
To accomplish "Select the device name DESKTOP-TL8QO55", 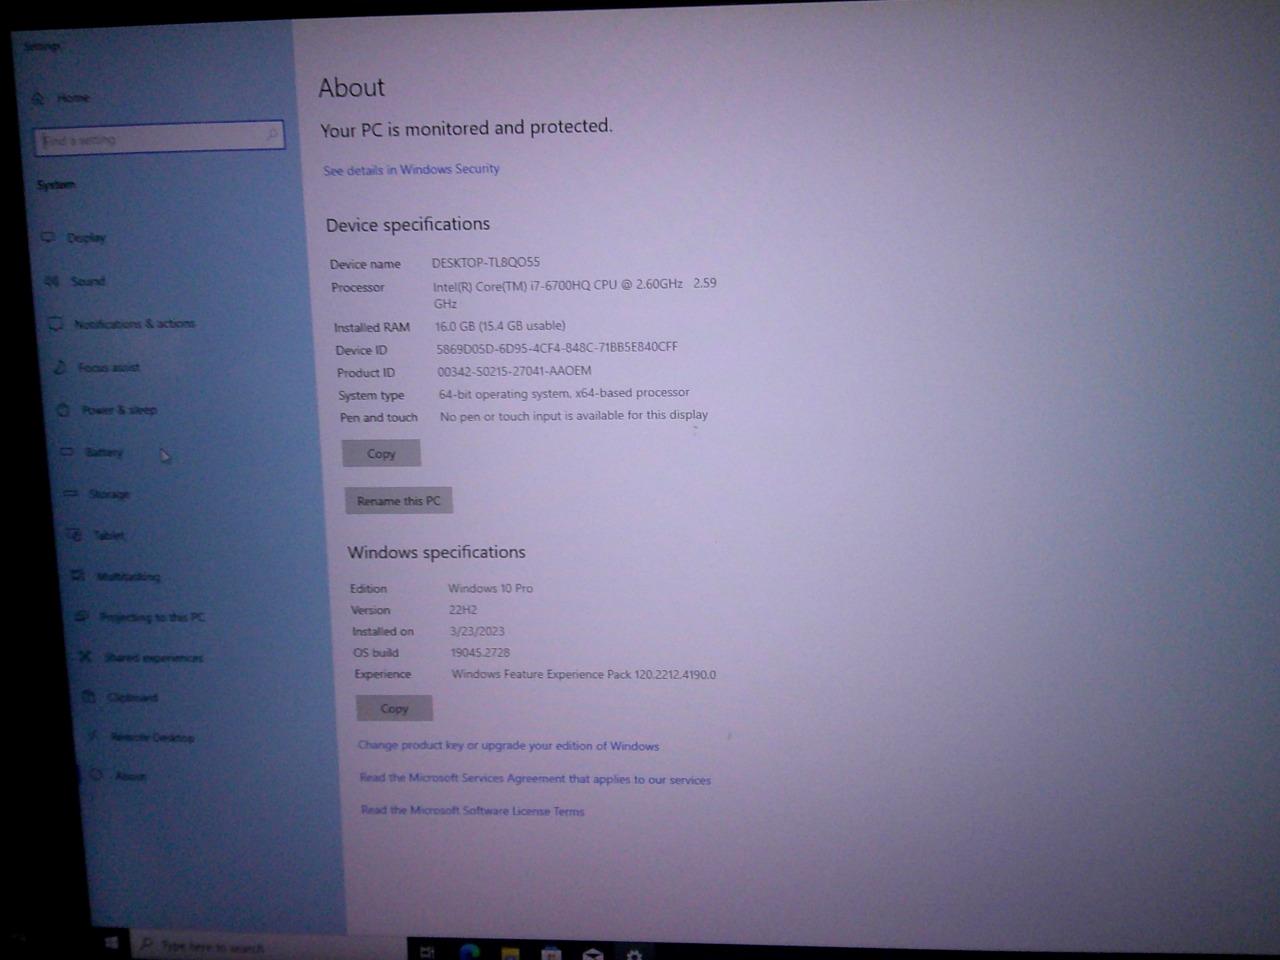I will (x=486, y=263).
